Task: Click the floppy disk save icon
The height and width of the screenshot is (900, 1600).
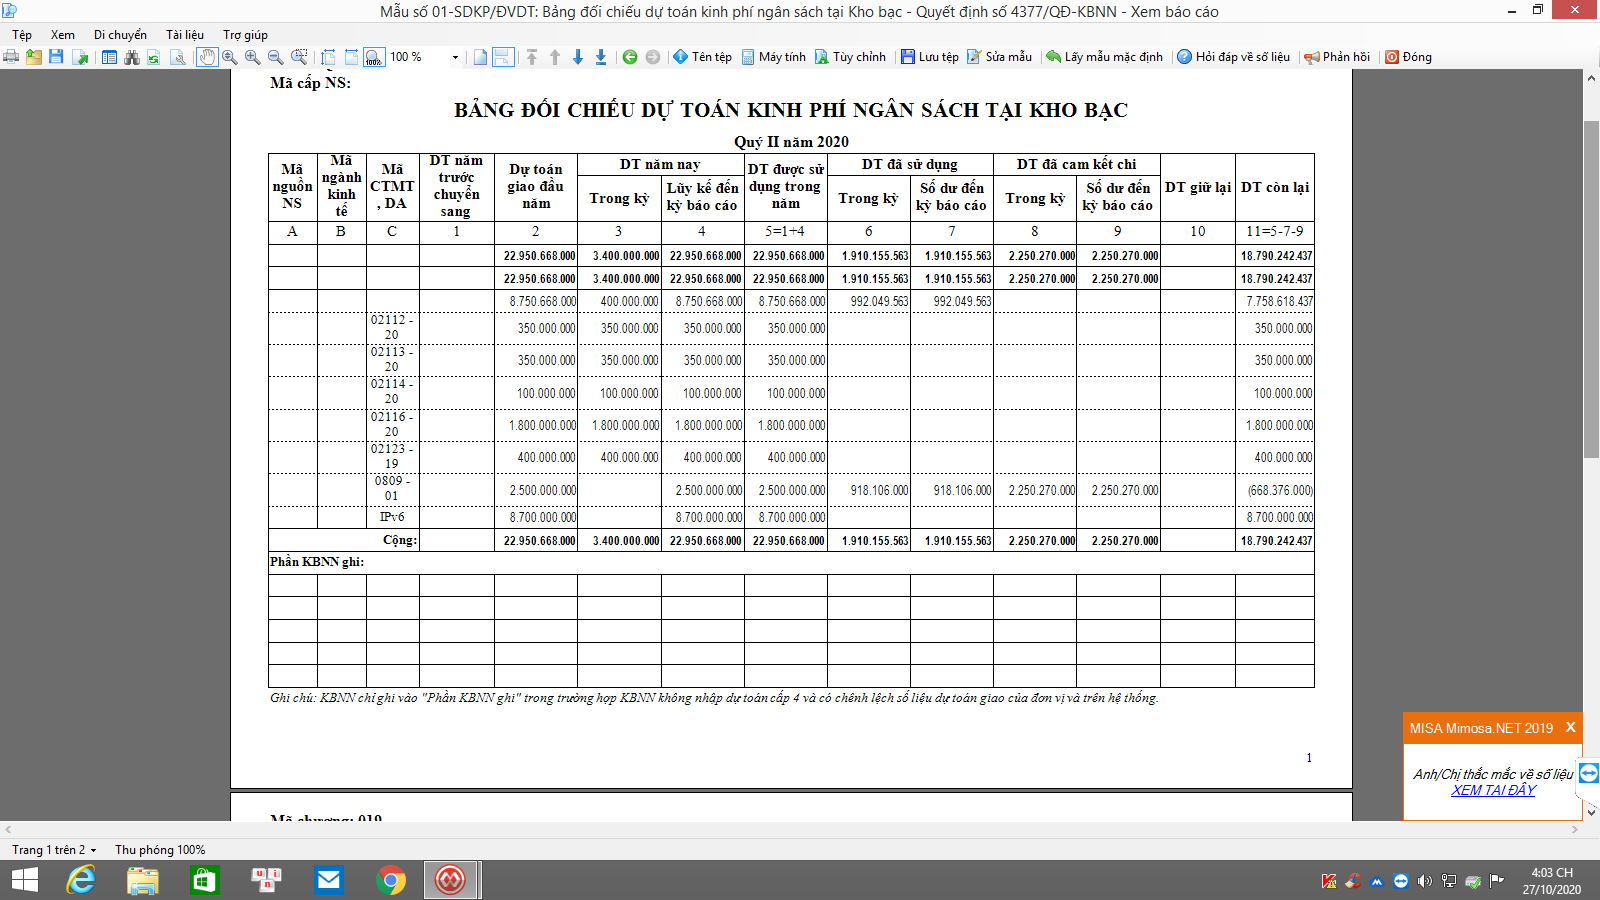Action: pos(56,57)
